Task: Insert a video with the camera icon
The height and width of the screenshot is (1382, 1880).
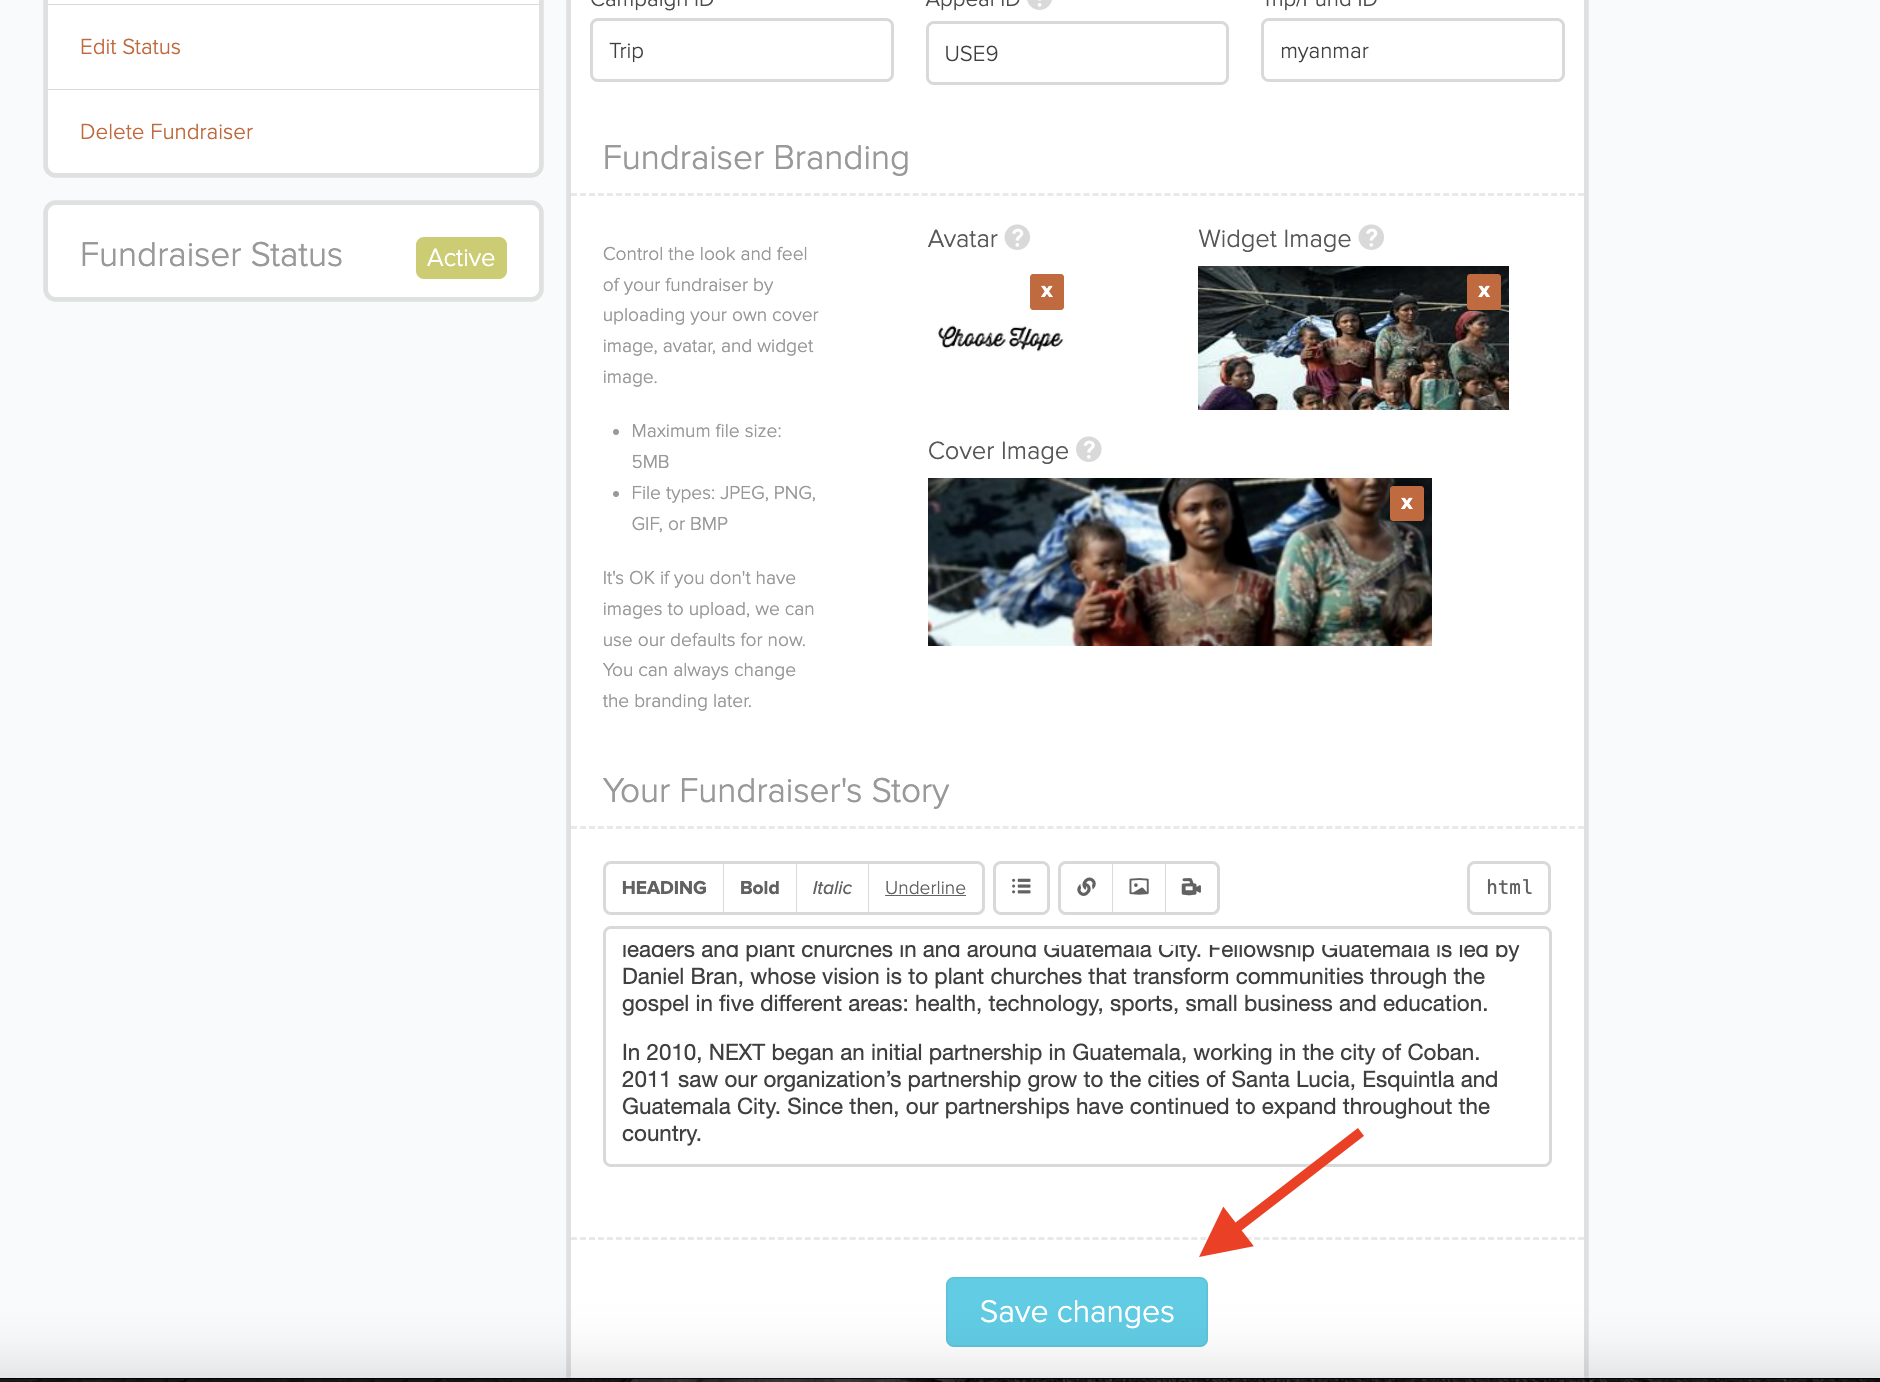Action: click(1191, 887)
